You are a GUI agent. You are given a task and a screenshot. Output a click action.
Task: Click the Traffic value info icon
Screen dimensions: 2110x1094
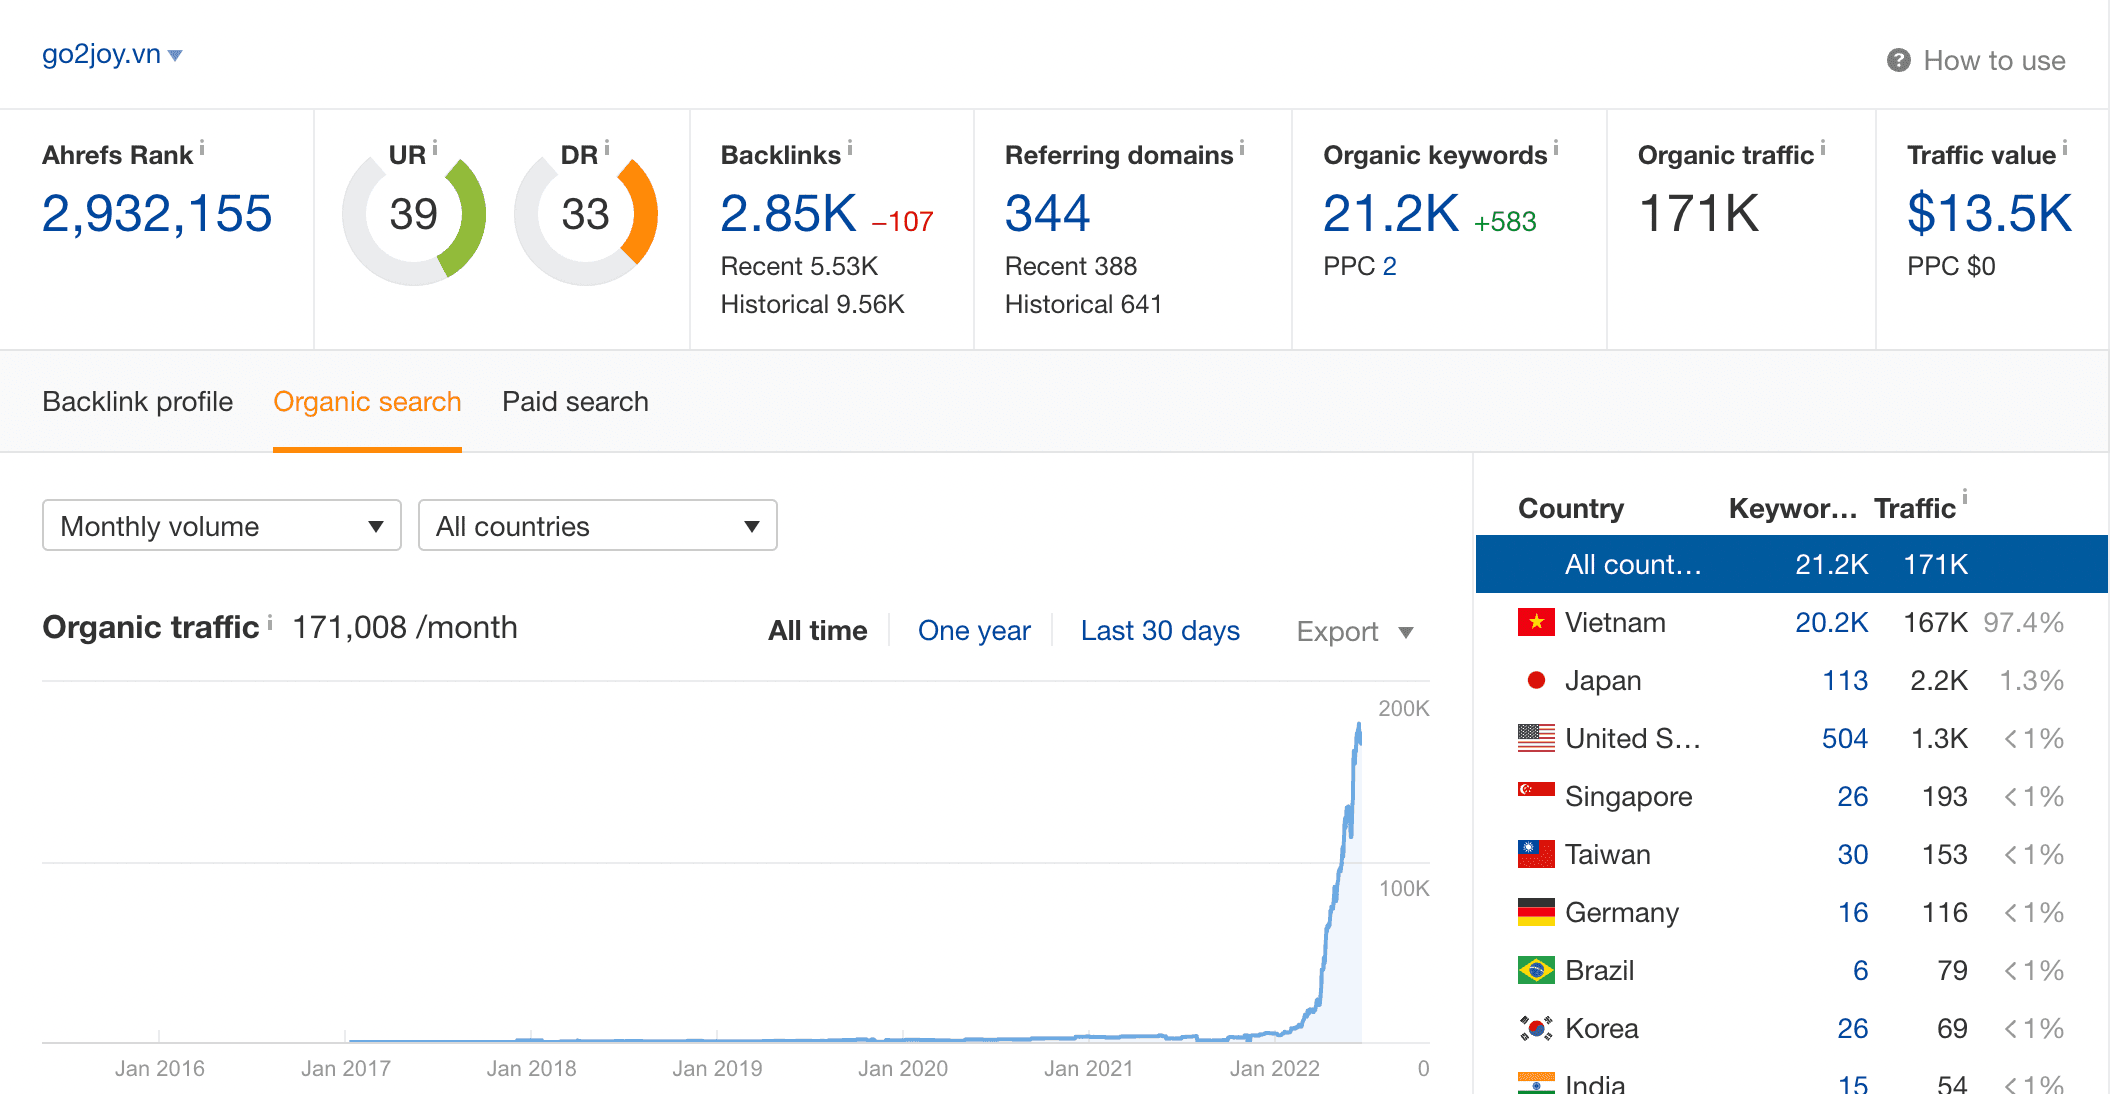[2065, 148]
